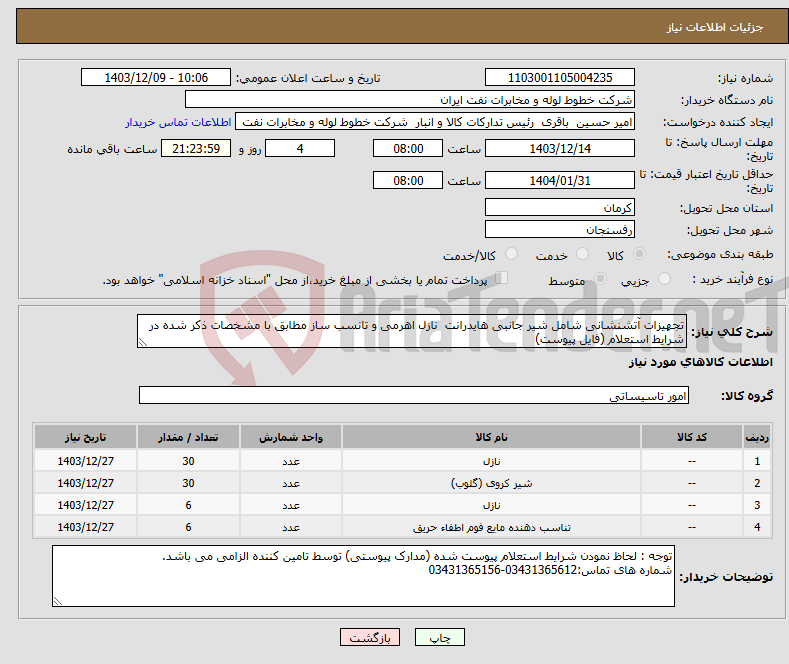Click the price validity date 1404/01/31
789x664 pixels.
pos(560,181)
